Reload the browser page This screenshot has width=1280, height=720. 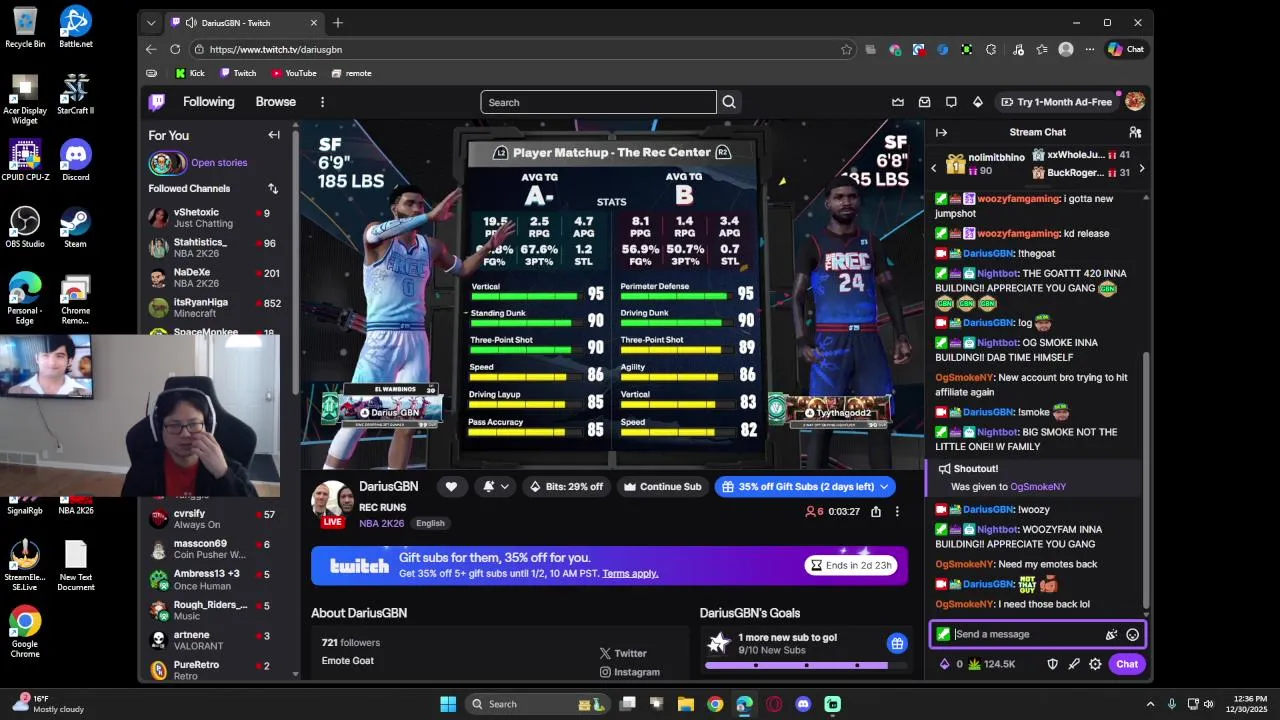pyautogui.click(x=175, y=49)
